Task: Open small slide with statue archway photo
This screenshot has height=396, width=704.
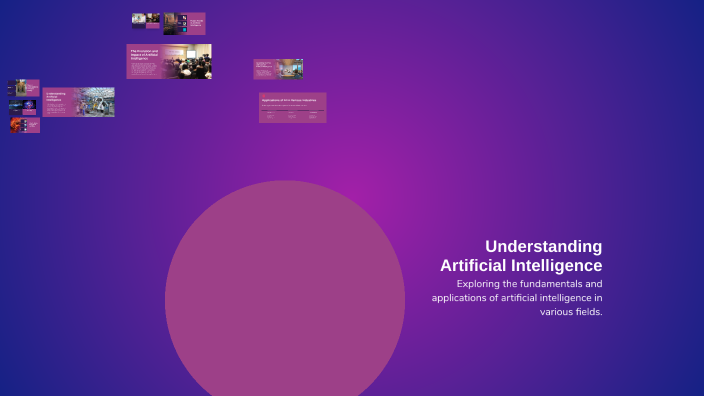Action: click(x=23, y=88)
